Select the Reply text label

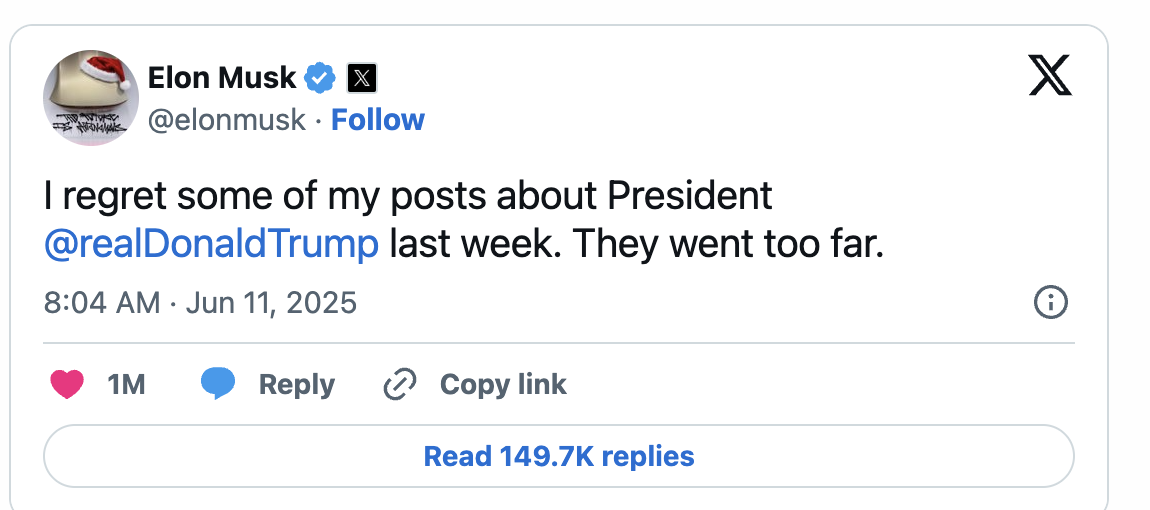click(x=296, y=384)
